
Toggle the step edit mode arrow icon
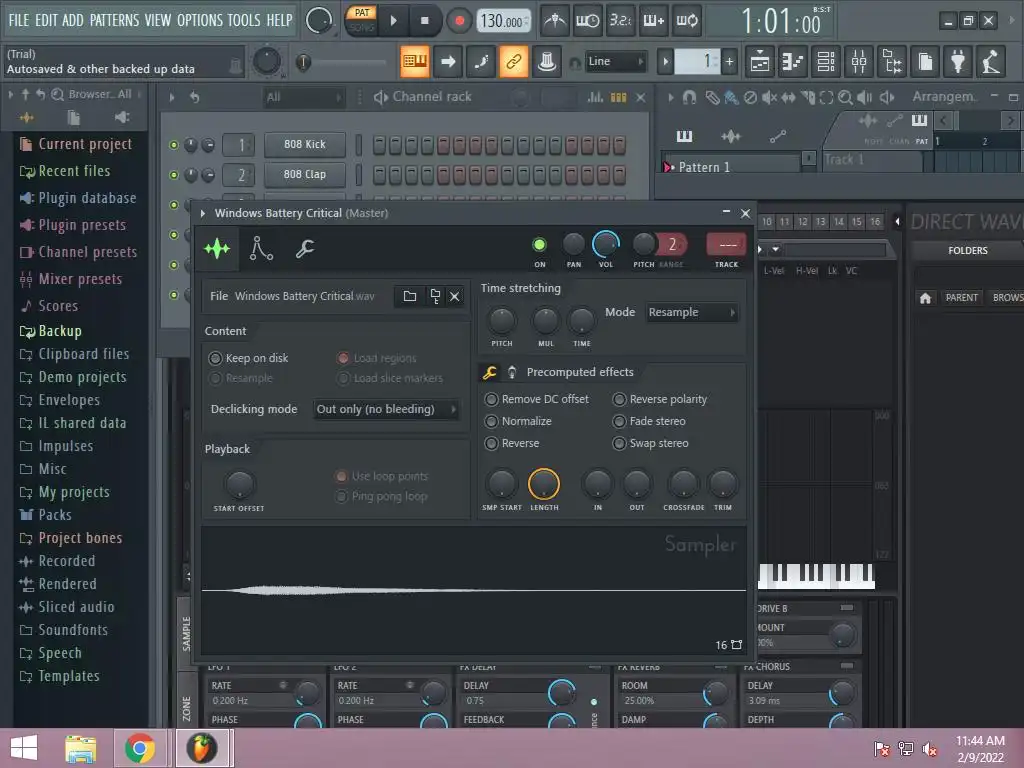tap(448, 61)
